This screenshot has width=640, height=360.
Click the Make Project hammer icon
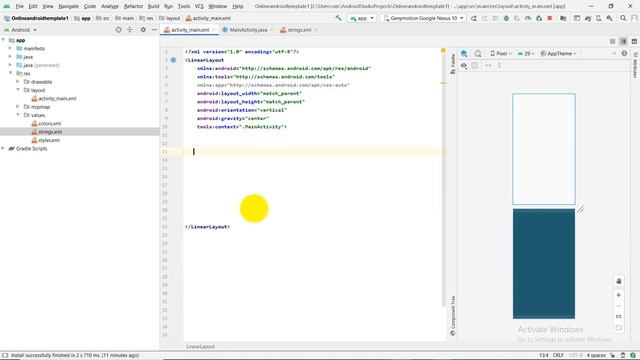click(x=338, y=18)
